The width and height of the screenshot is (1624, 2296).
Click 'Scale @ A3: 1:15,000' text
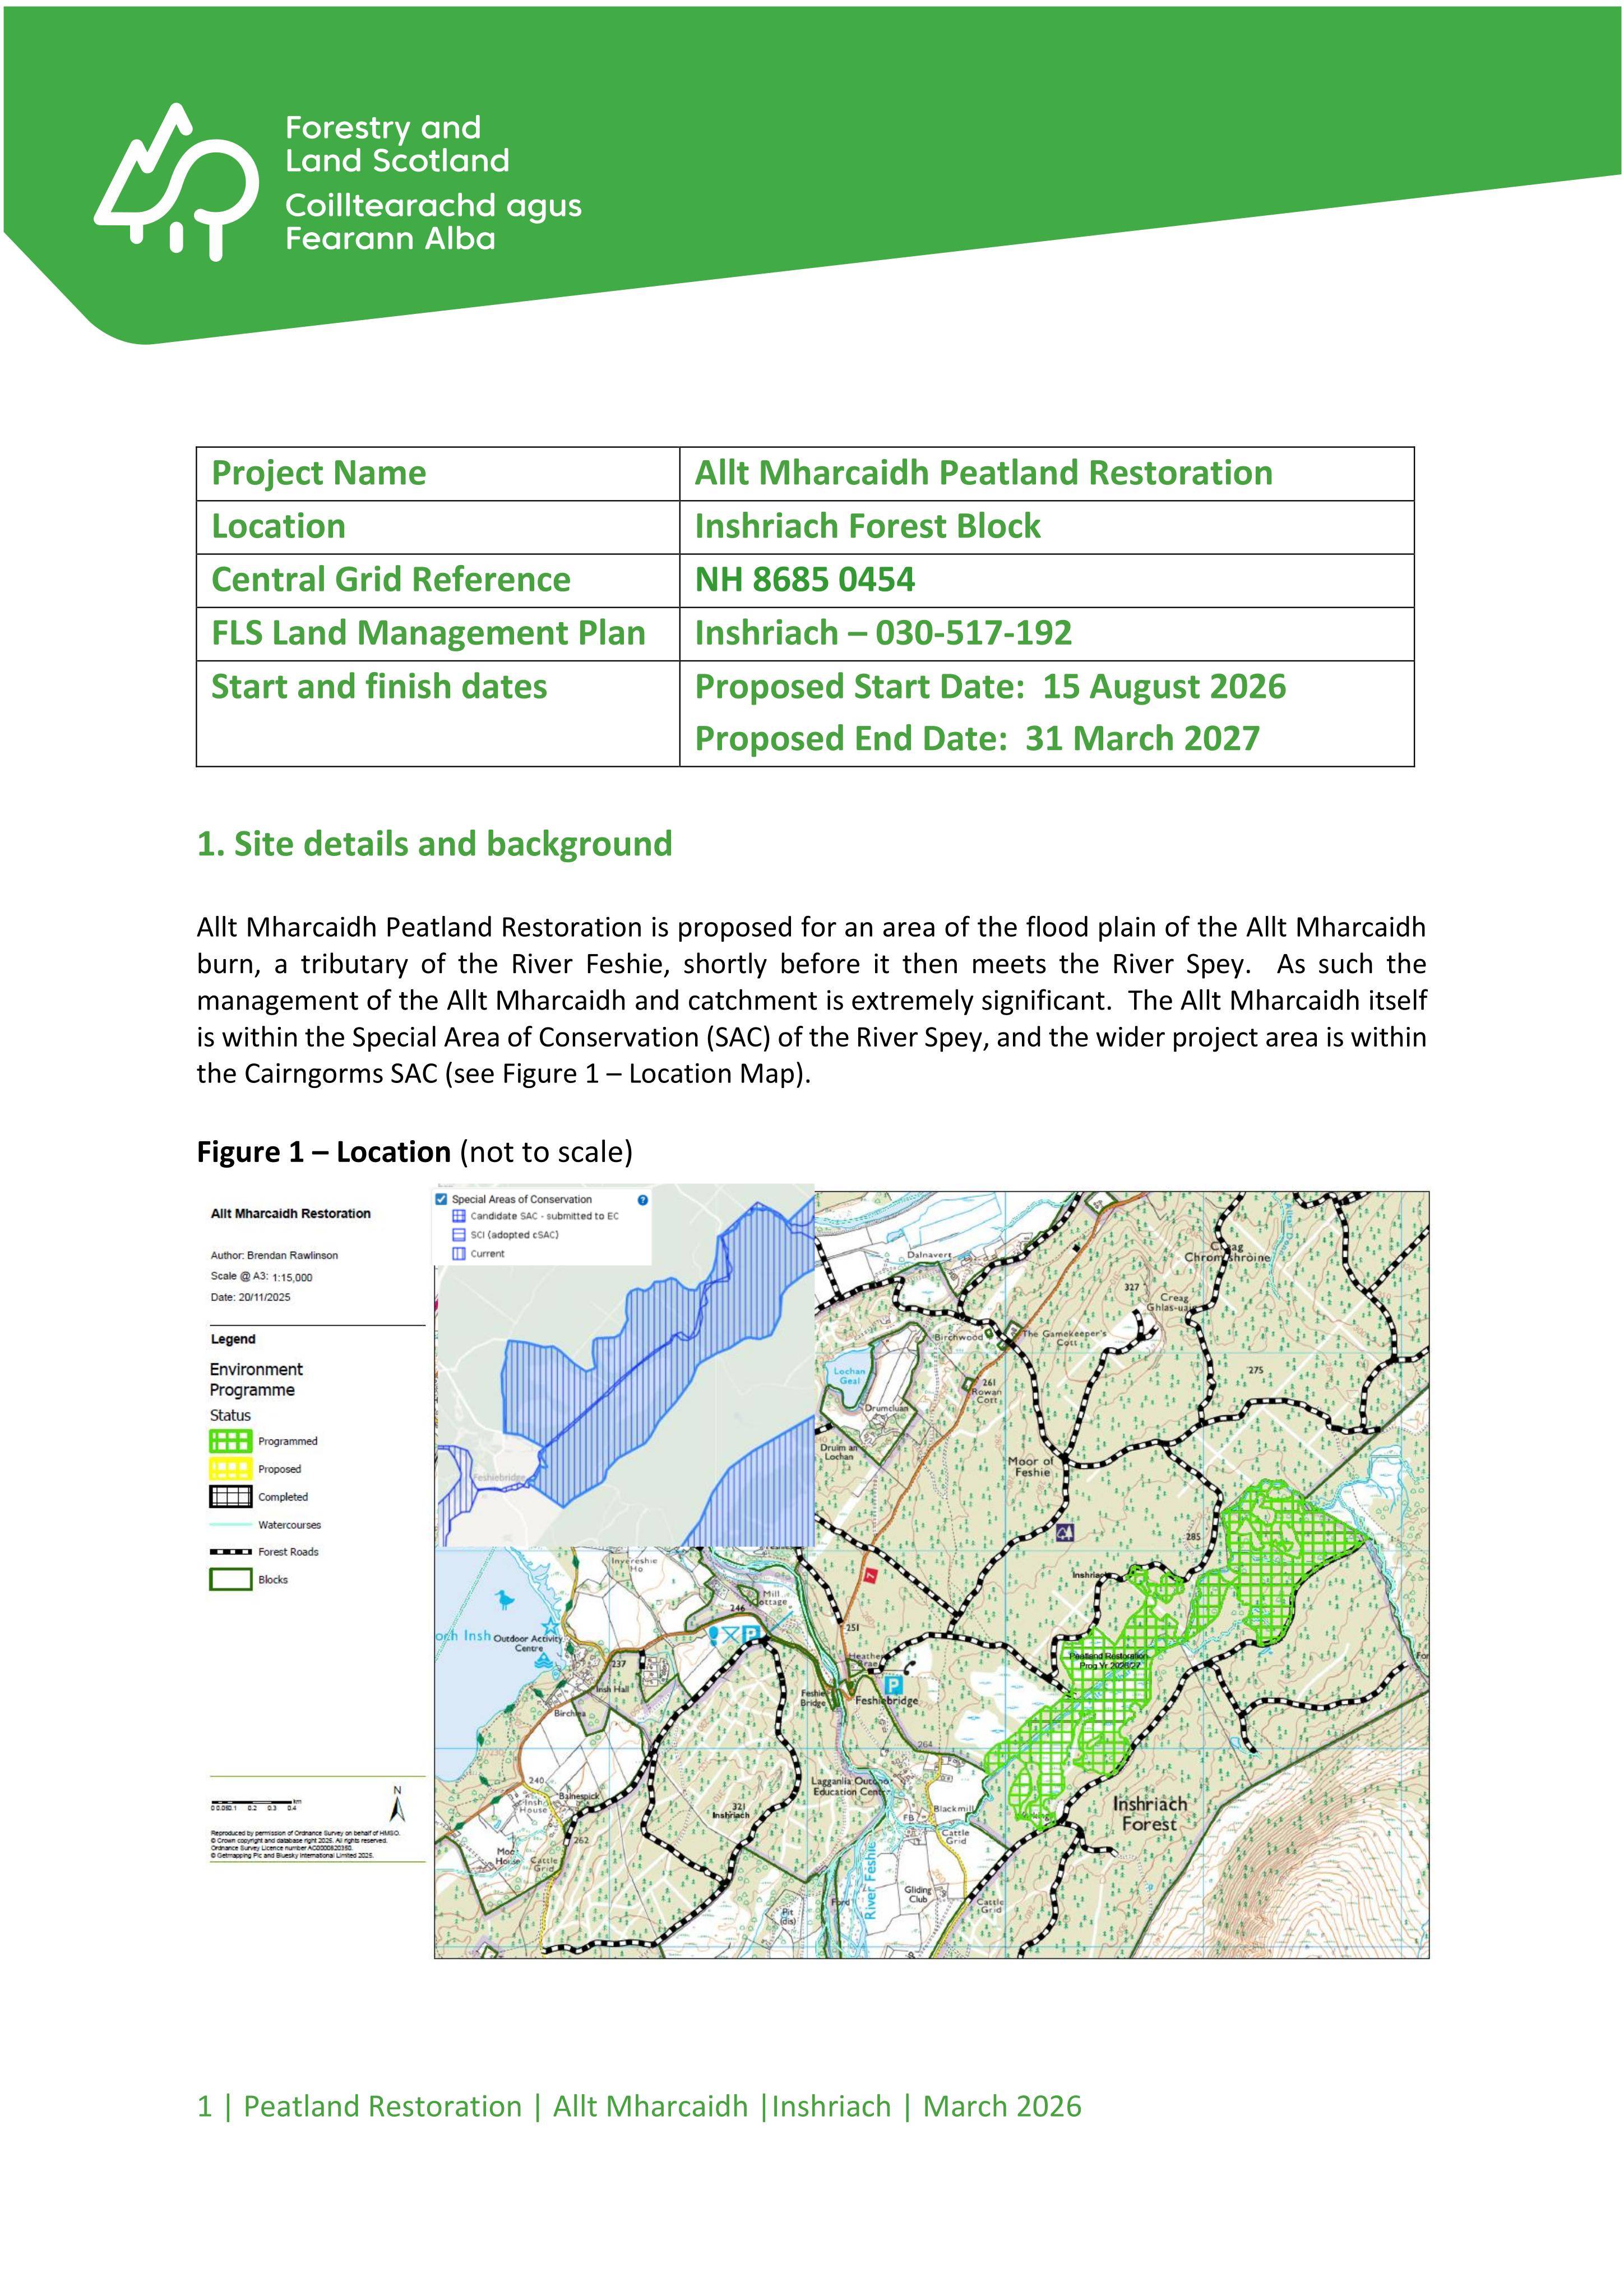click(x=261, y=1277)
